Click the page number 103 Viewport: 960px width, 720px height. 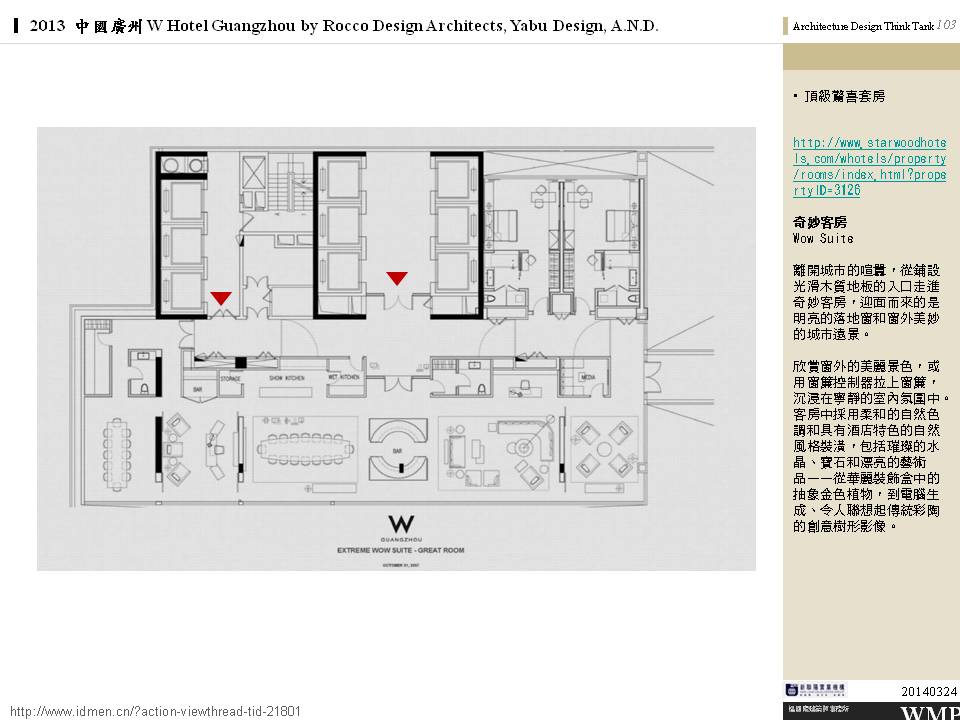point(946,24)
